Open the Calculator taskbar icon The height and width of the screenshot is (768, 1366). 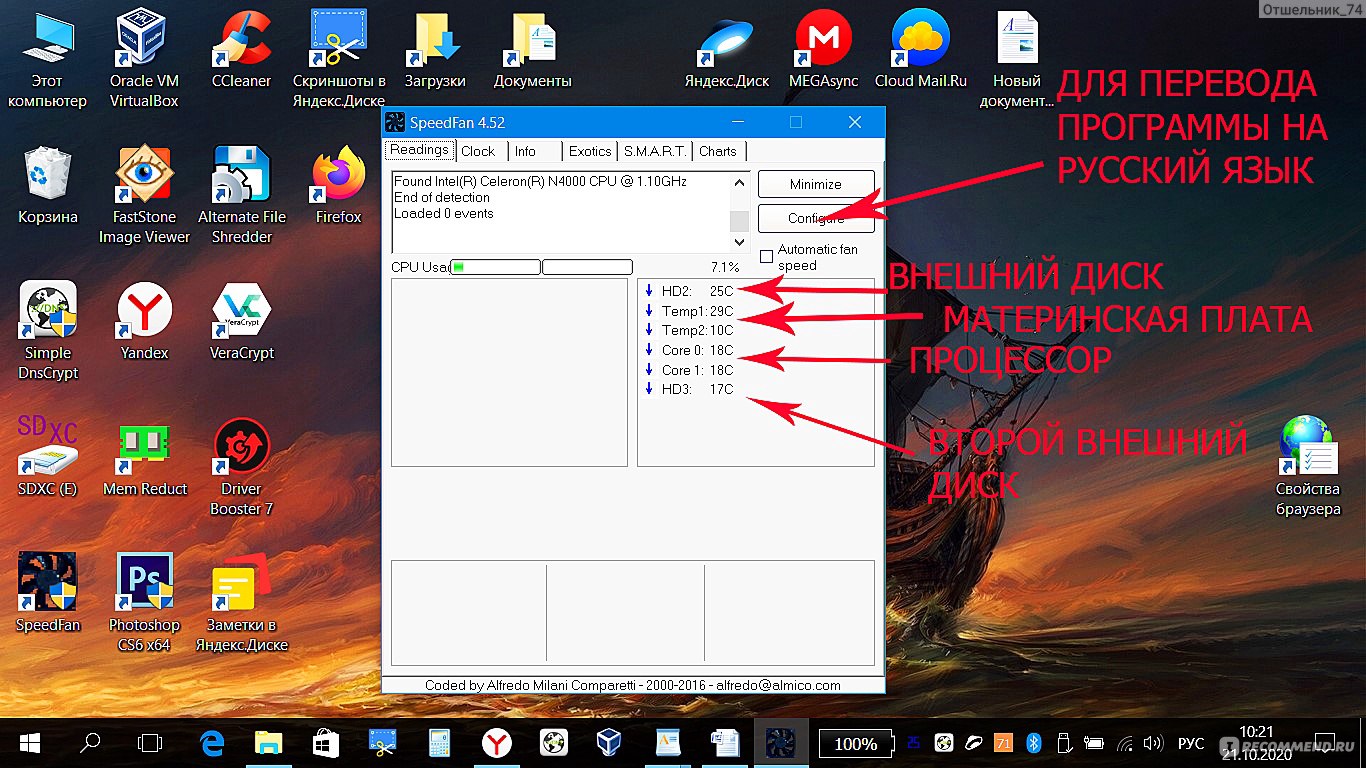(440, 743)
